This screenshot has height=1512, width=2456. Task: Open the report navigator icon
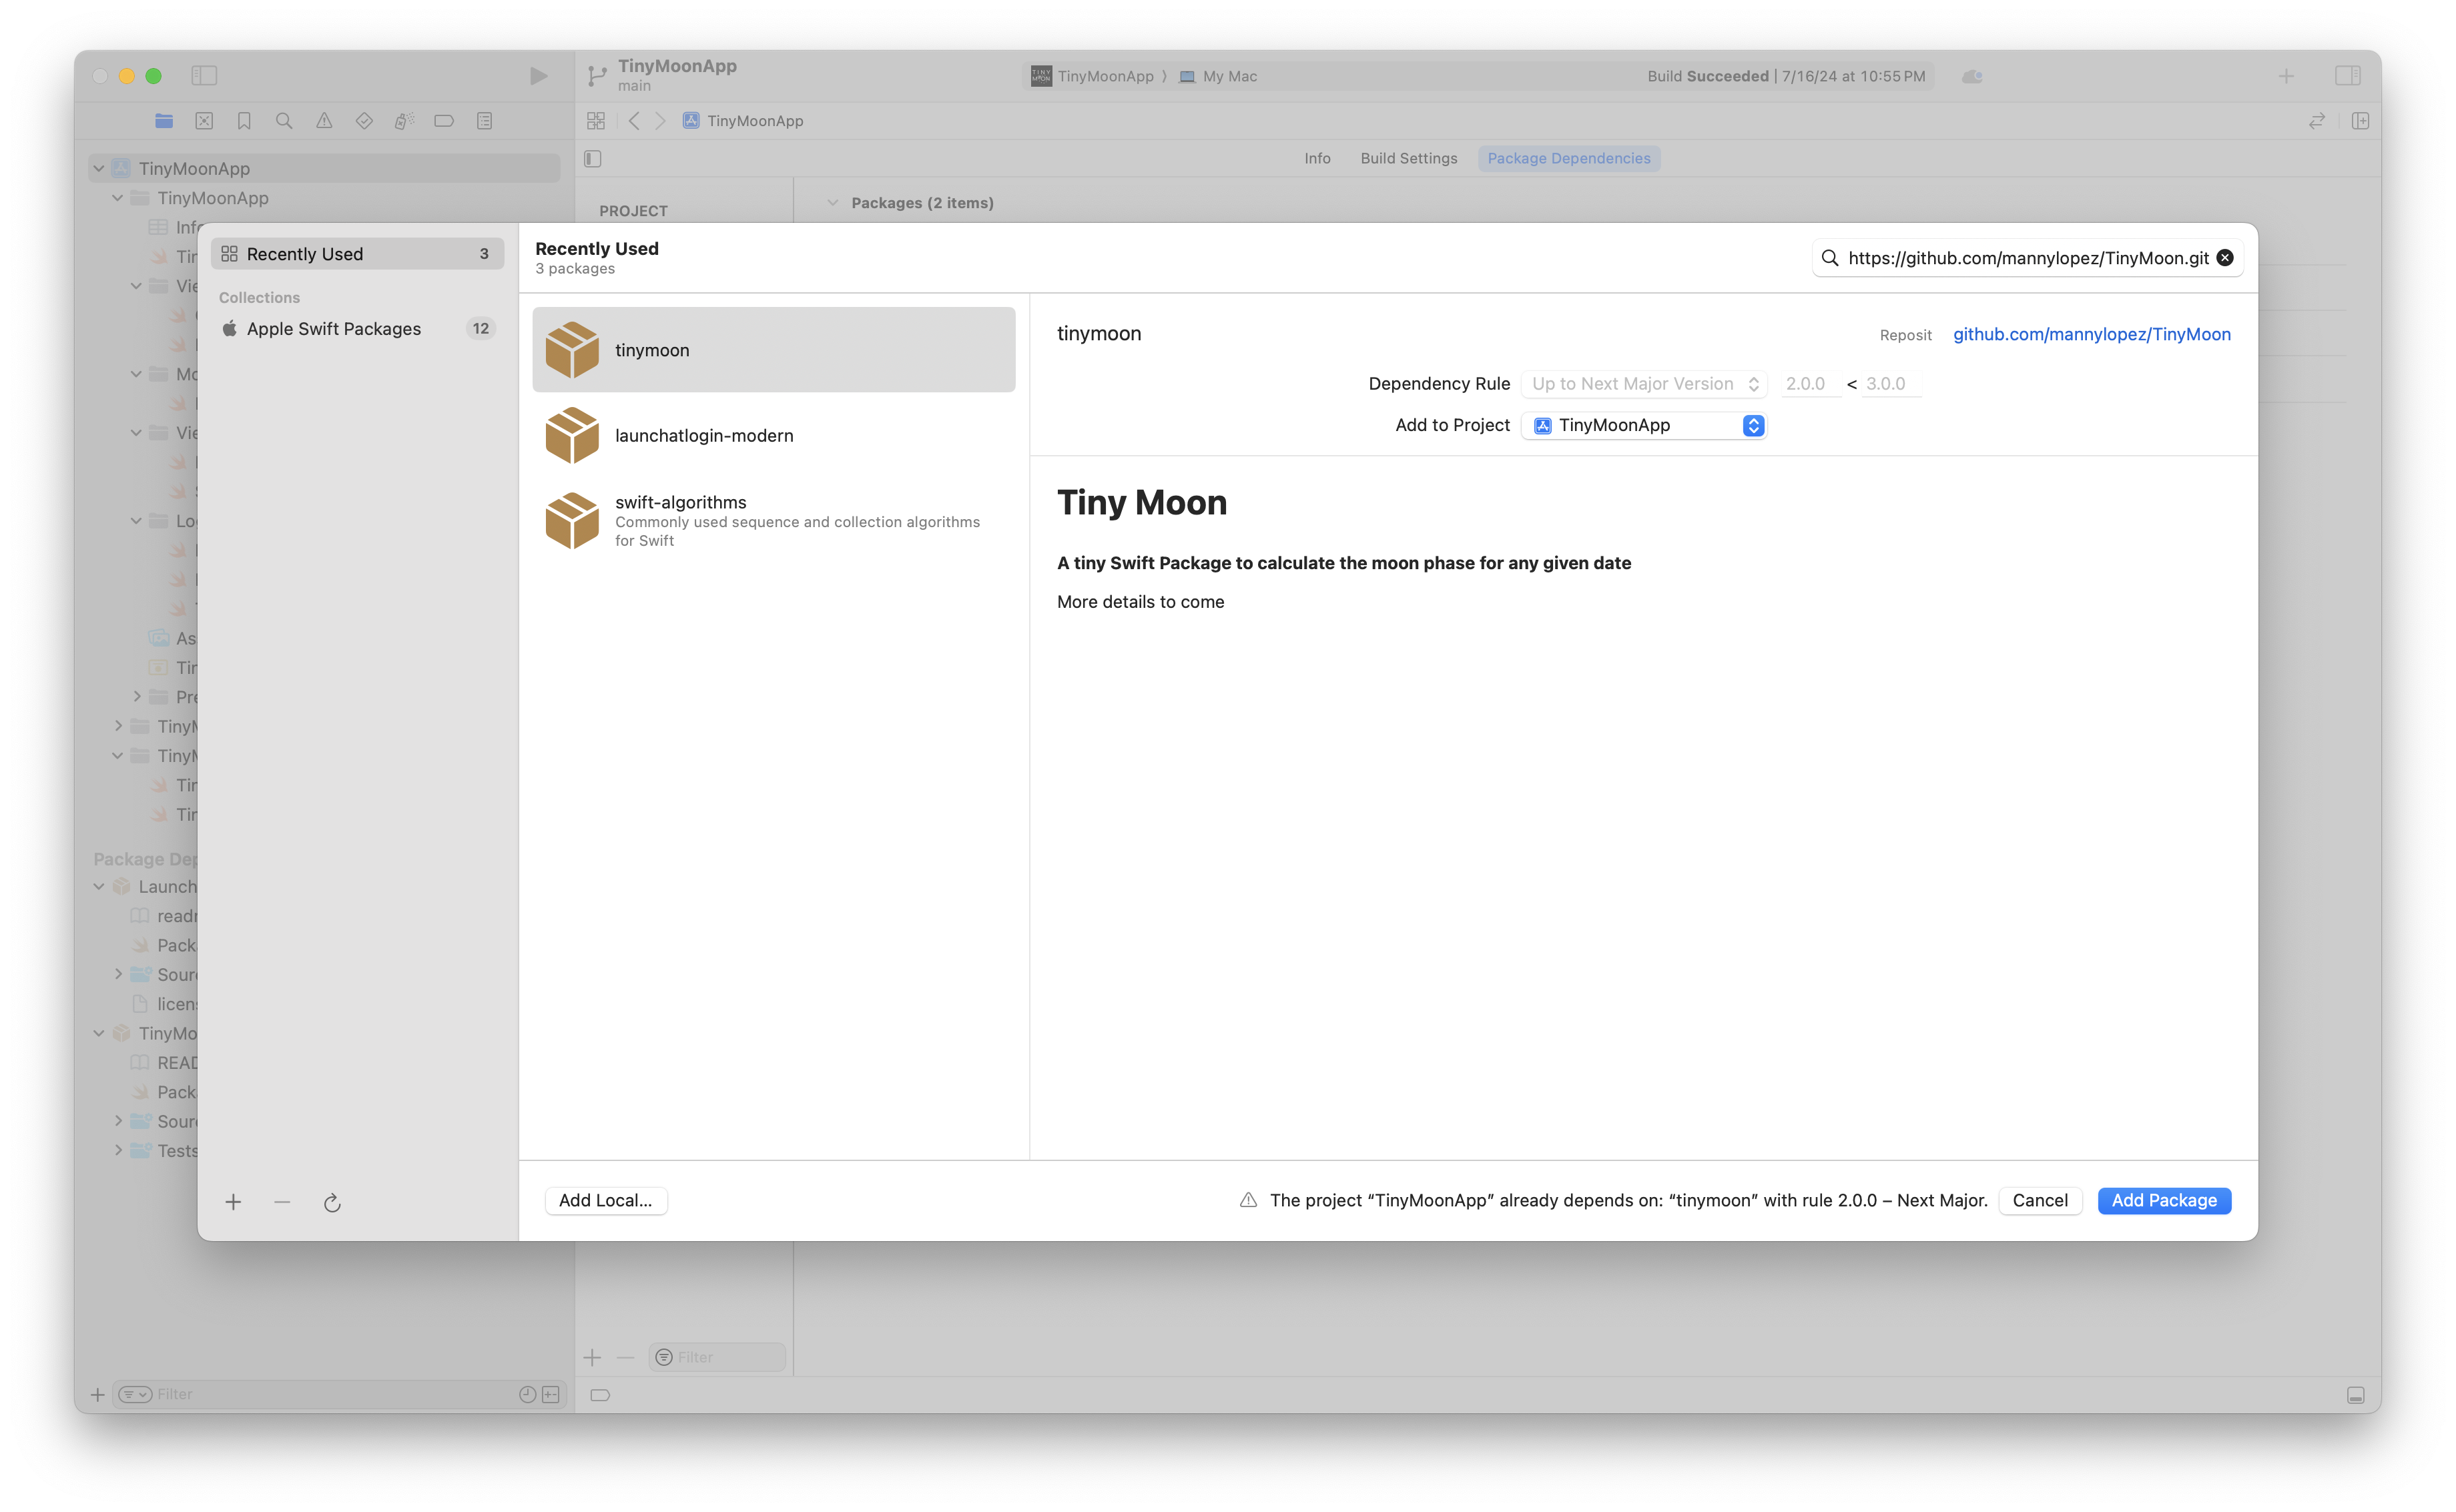(484, 121)
